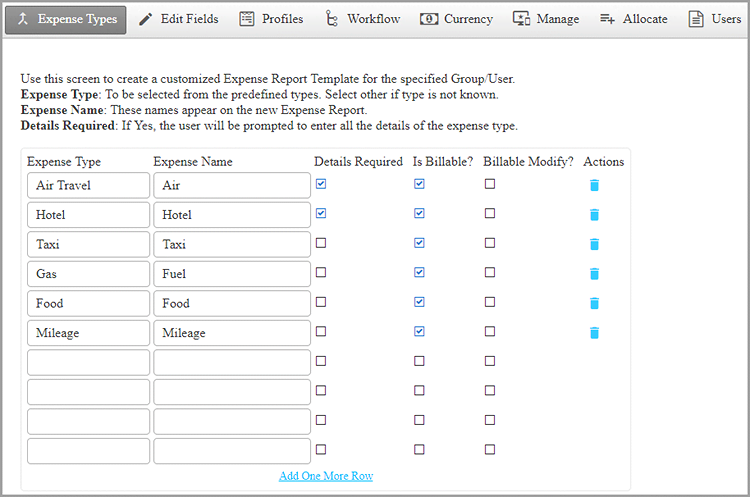
Task: Open the Workflow tab
Action: (363, 19)
